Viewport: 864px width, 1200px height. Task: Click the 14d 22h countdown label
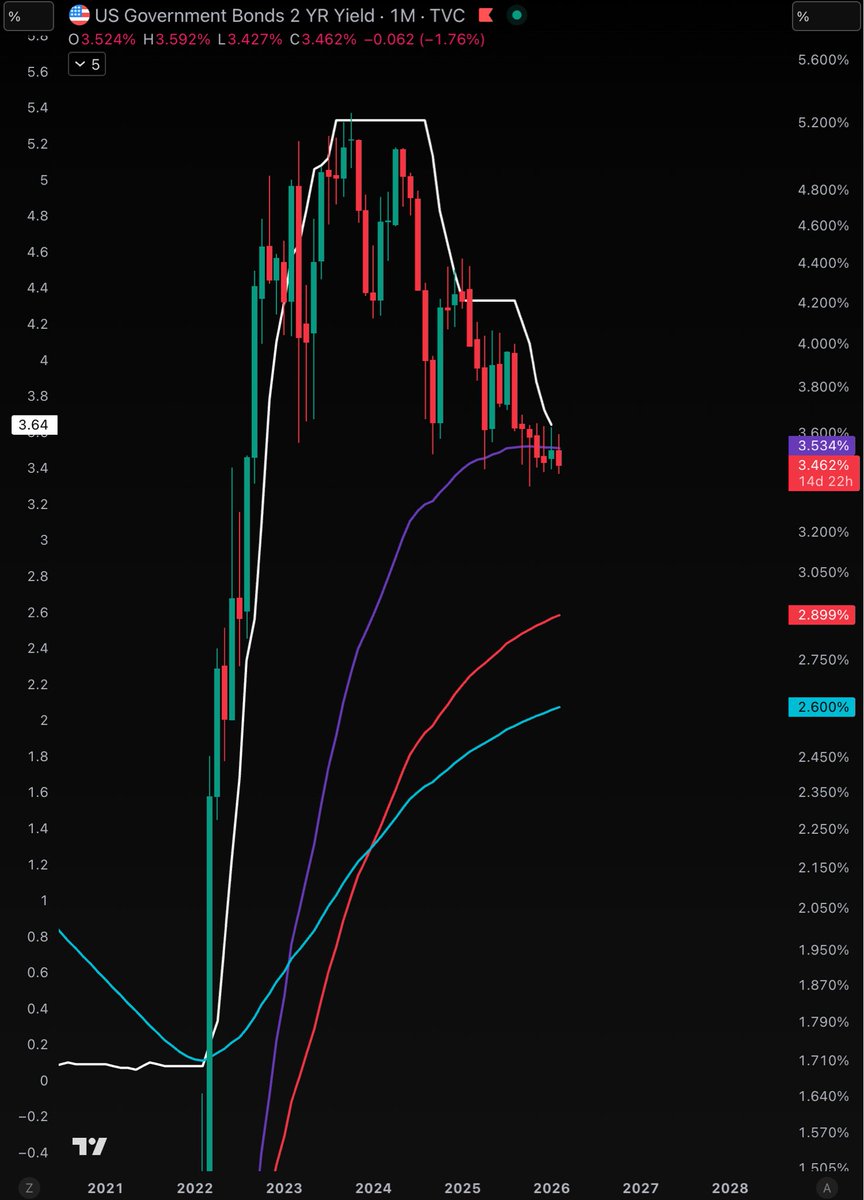tap(825, 482)
